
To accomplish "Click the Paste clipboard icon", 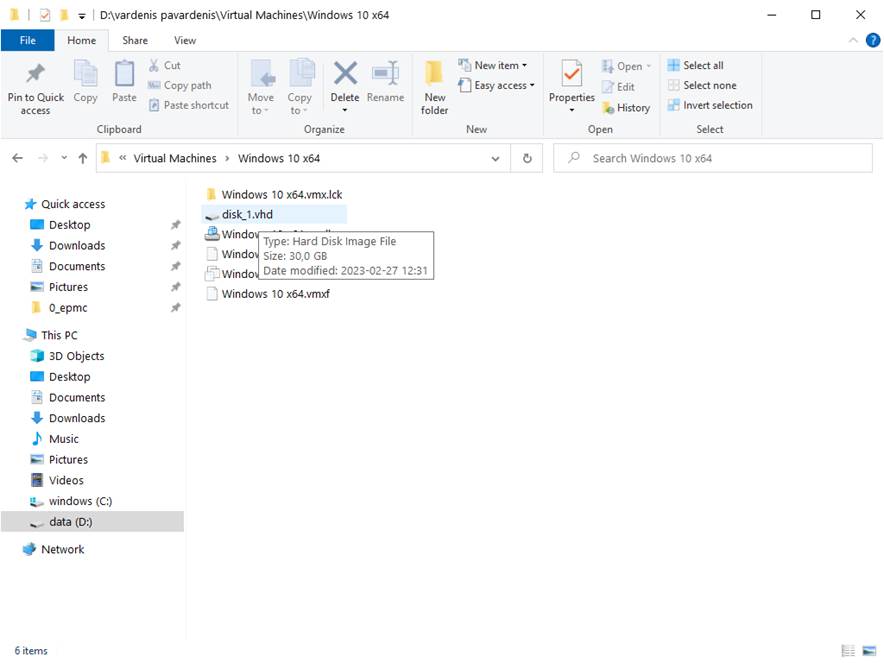I will click(x=124, y=75).
